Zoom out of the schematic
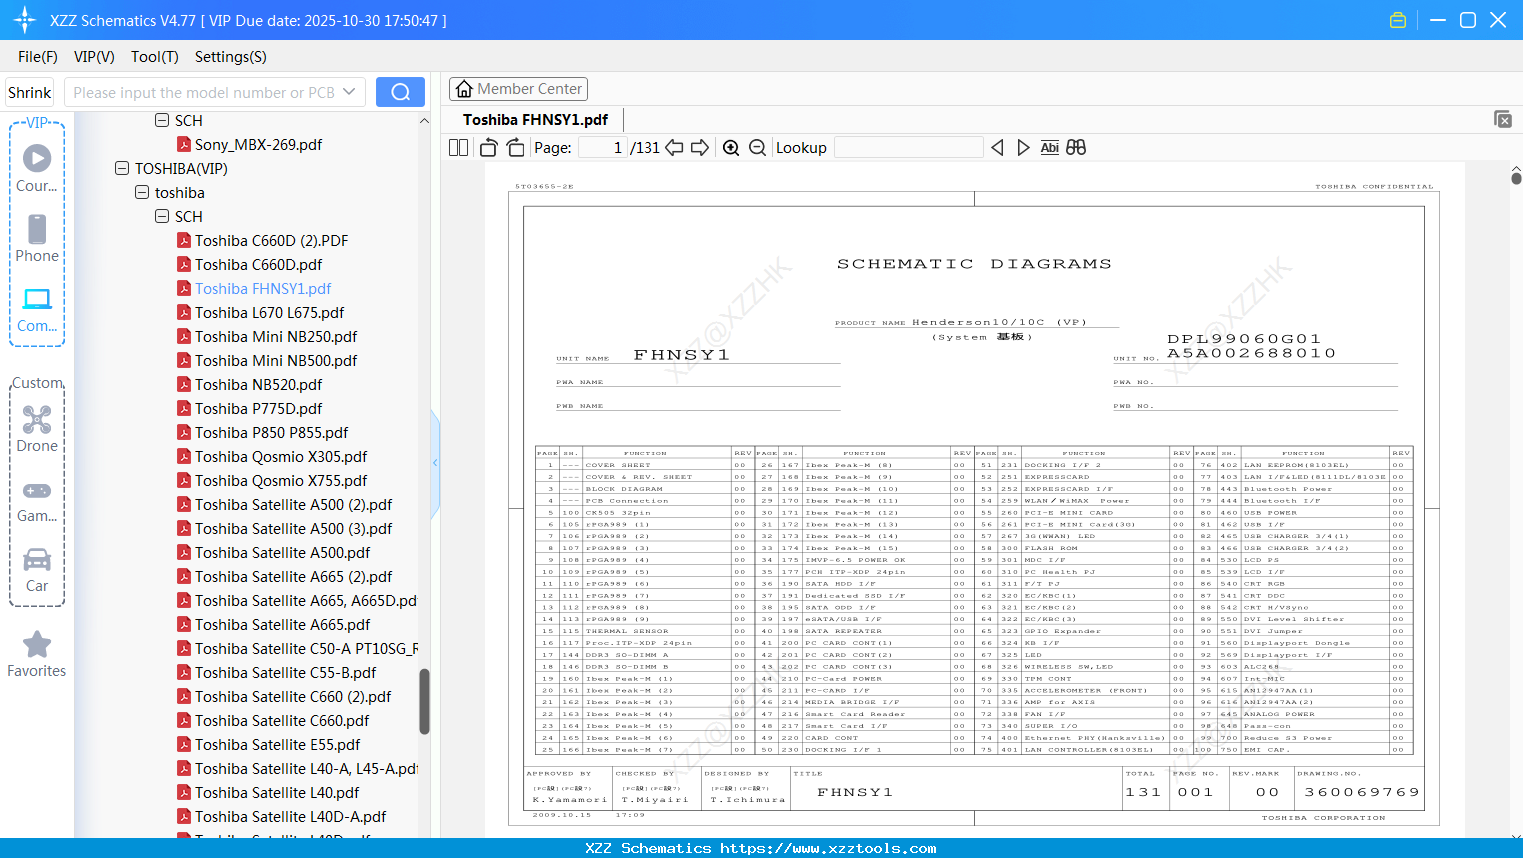The height and width of the screenshot is (858, 1523). tap(757, 148)
